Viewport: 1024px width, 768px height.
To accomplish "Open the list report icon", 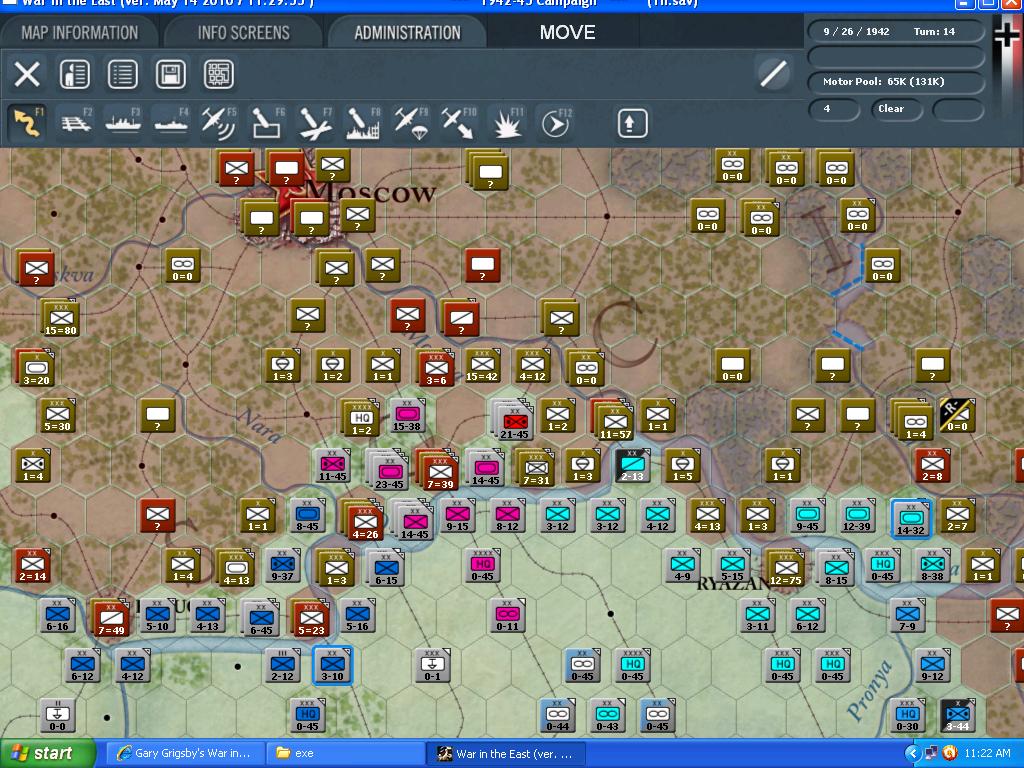I will 123,74.
